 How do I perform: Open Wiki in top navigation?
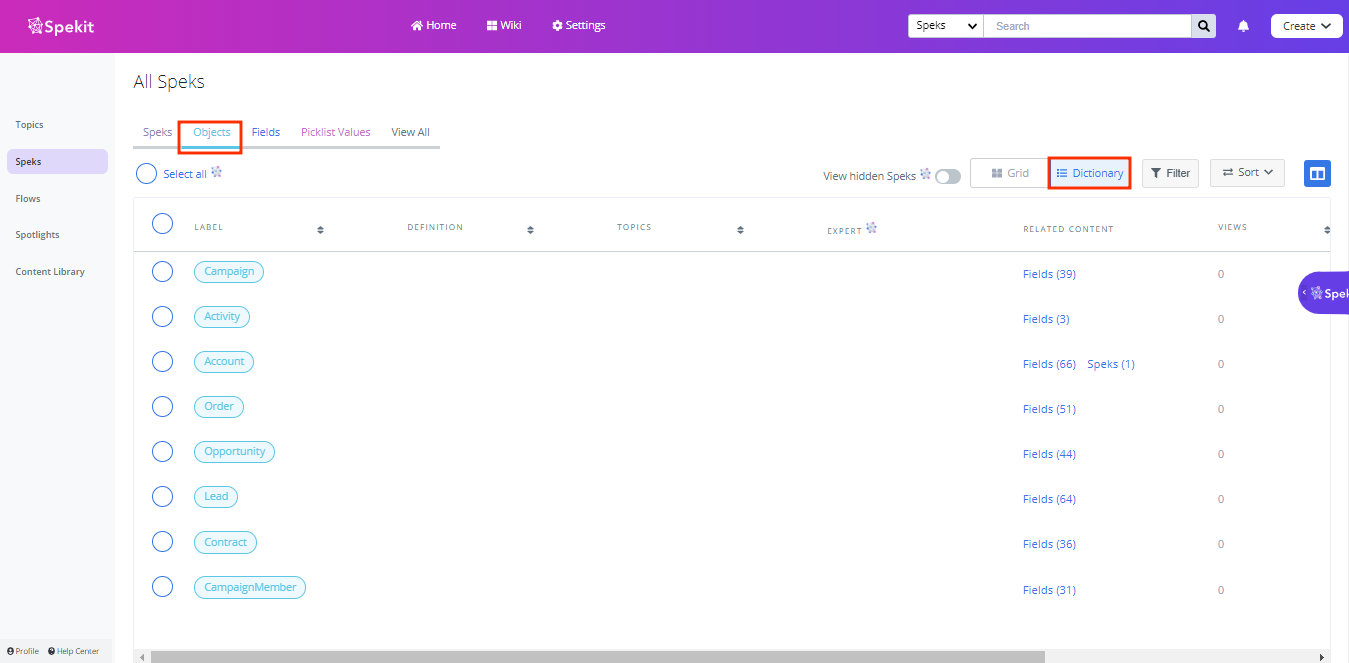pos(504,26)
